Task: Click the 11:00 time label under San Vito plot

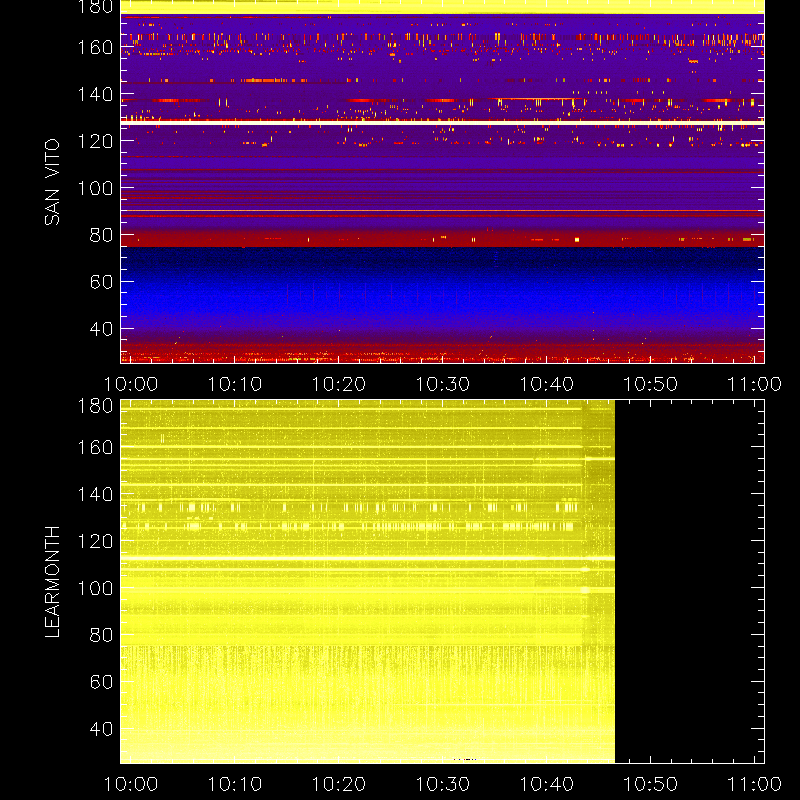Action: point(755,384)
